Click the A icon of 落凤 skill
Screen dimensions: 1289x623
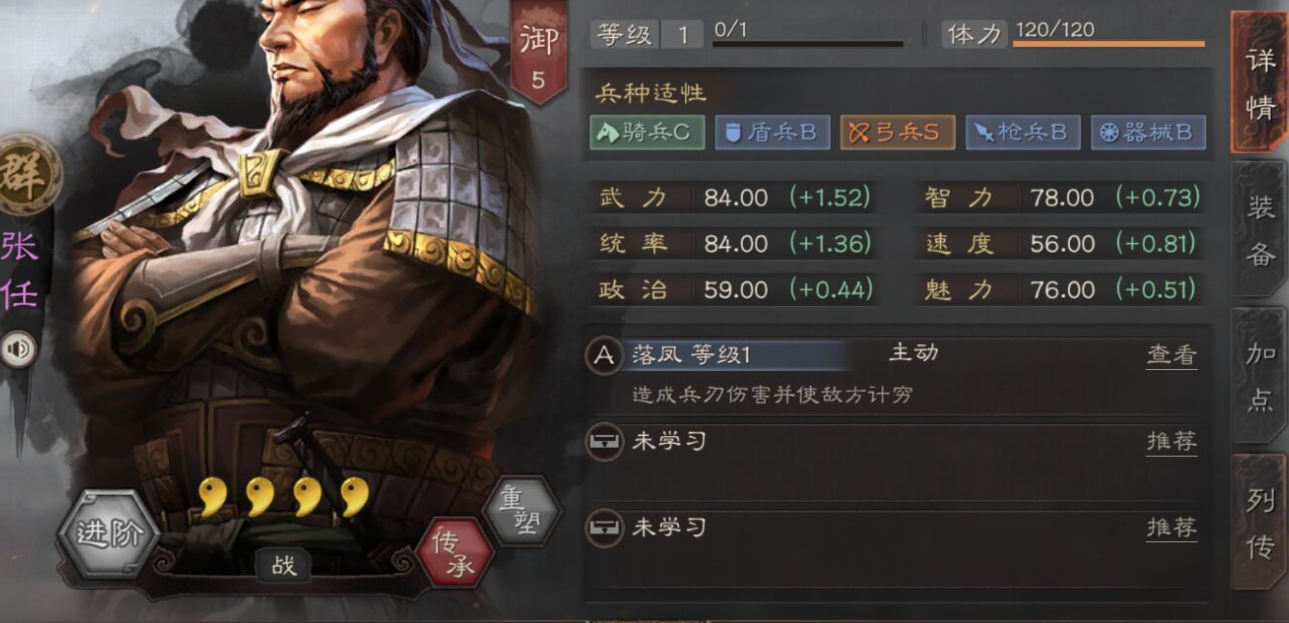pyautogui.click(x=604, y=355)
